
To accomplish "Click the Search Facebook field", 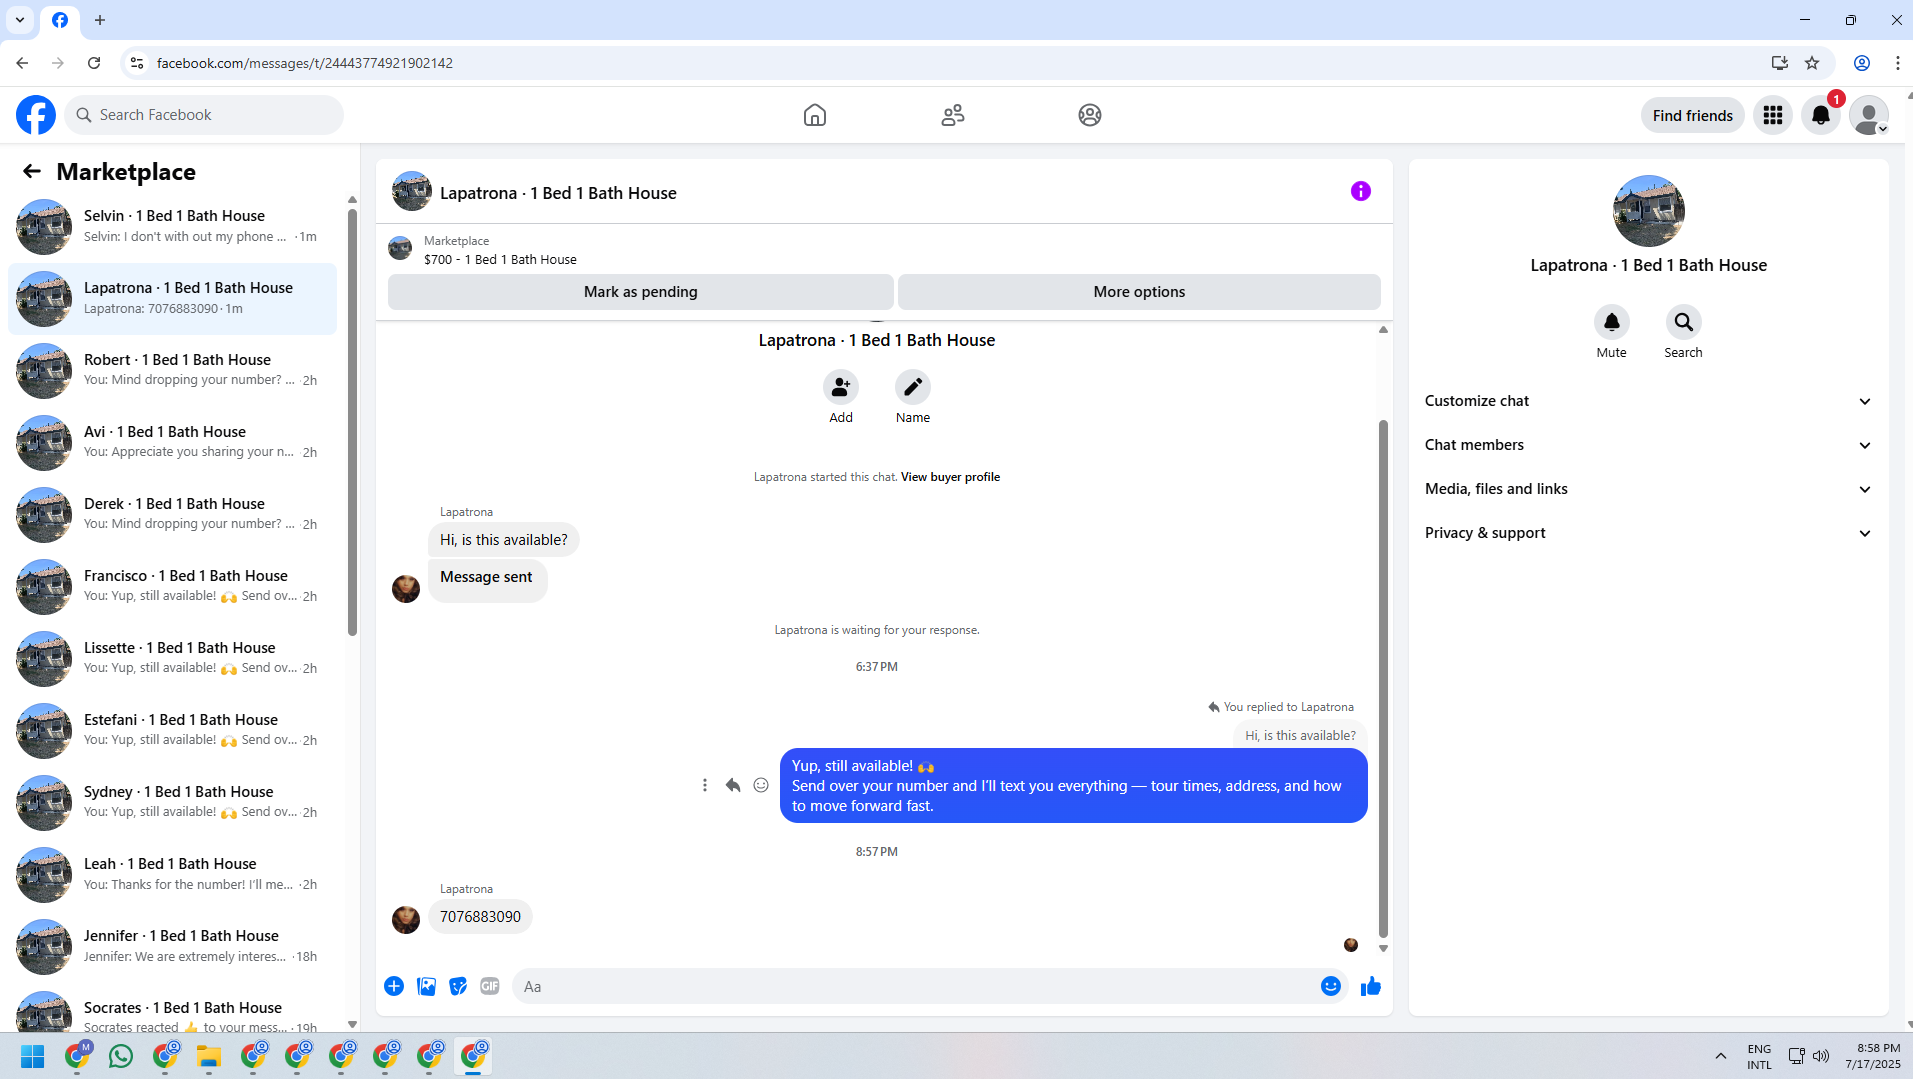I will tap(204, 115).
